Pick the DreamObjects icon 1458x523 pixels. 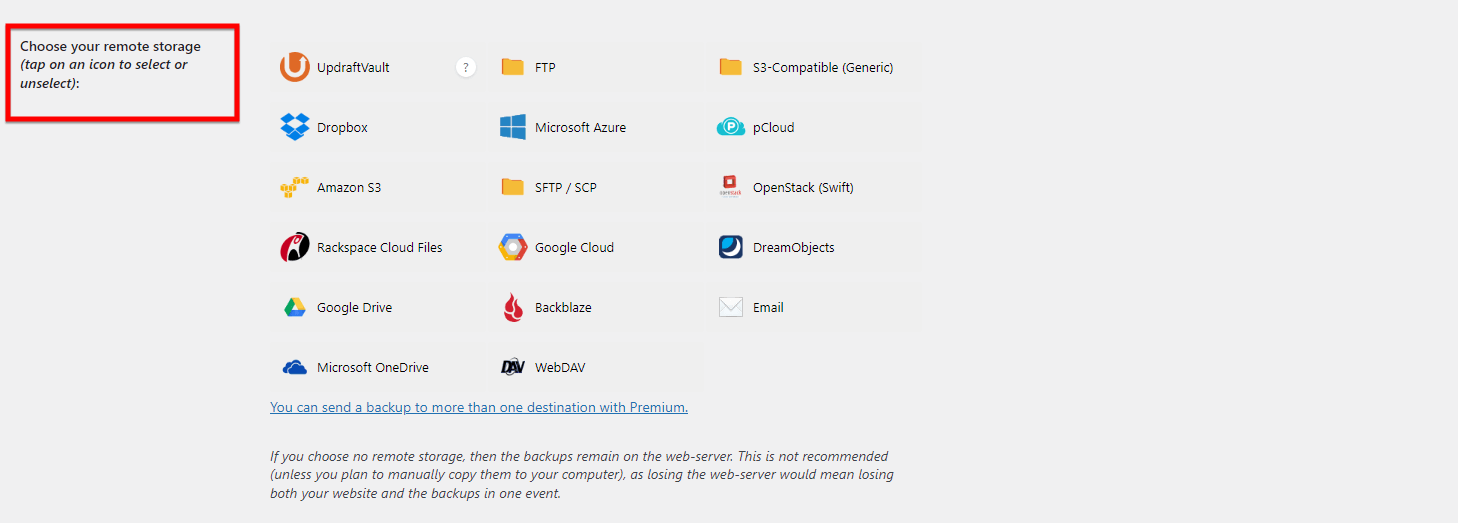(731, 247)
